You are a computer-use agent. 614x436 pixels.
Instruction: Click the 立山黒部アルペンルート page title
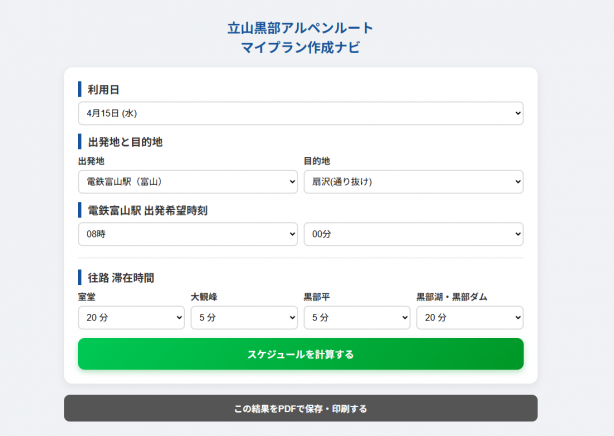coord(300,28)
